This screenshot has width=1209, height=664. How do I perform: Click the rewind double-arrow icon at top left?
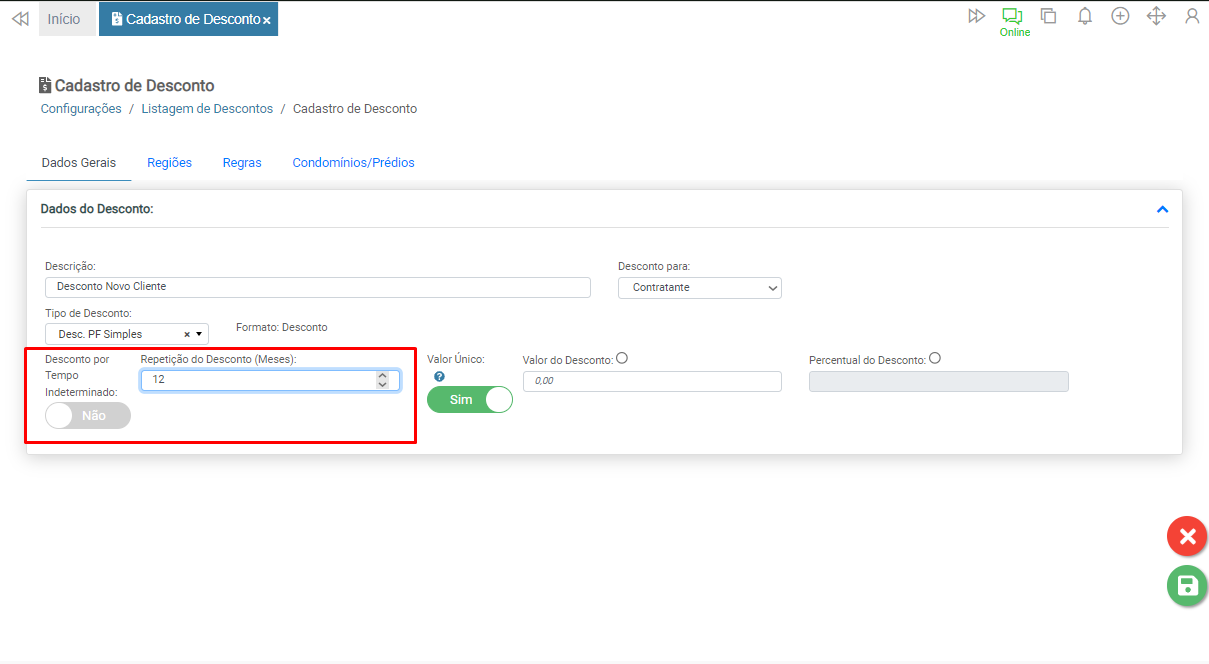(19, 19)
